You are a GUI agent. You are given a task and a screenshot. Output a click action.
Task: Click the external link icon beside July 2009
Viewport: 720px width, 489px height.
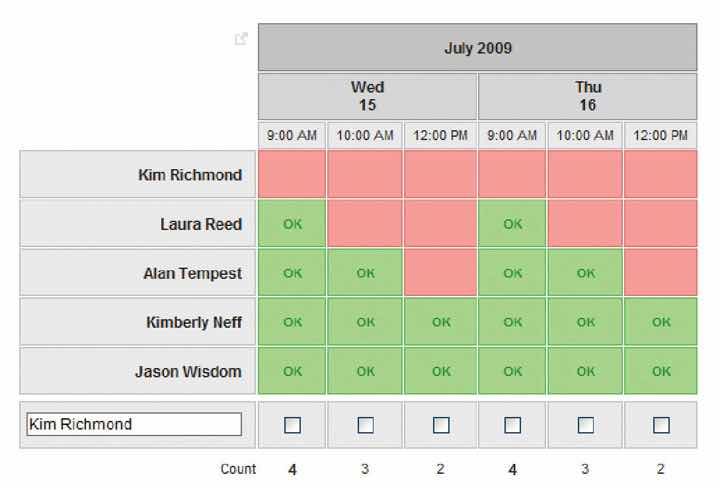point(240,39)
